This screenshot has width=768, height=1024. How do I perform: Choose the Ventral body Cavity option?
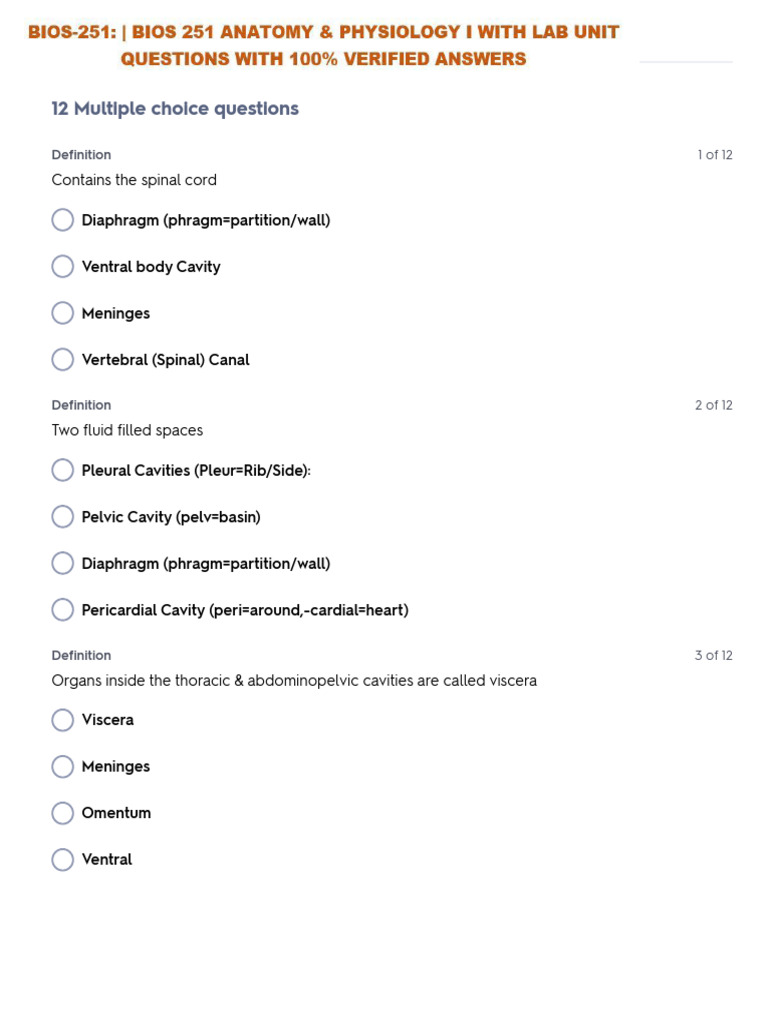tap(63, 267)
